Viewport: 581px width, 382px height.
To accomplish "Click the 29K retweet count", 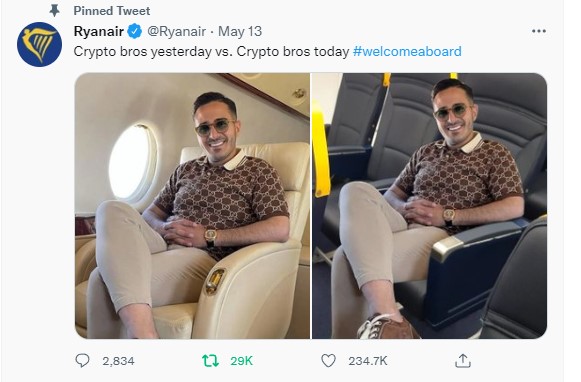I will coord(241,361).
